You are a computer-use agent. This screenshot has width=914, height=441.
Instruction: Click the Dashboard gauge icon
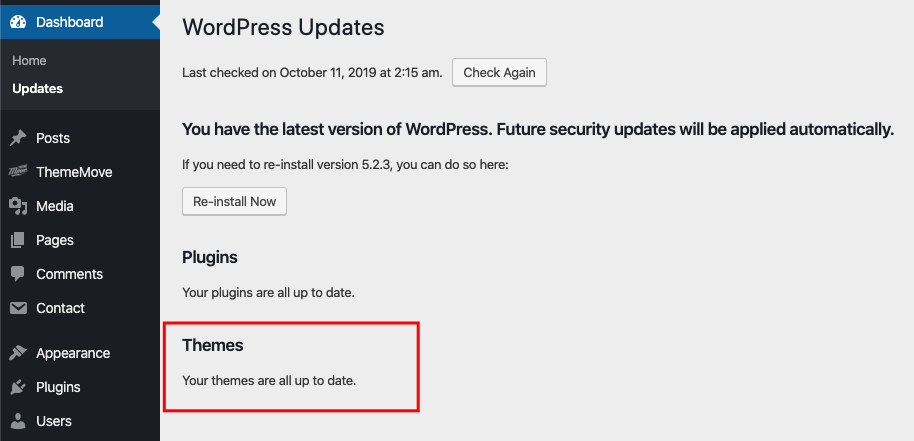click(x=18, y=22)
